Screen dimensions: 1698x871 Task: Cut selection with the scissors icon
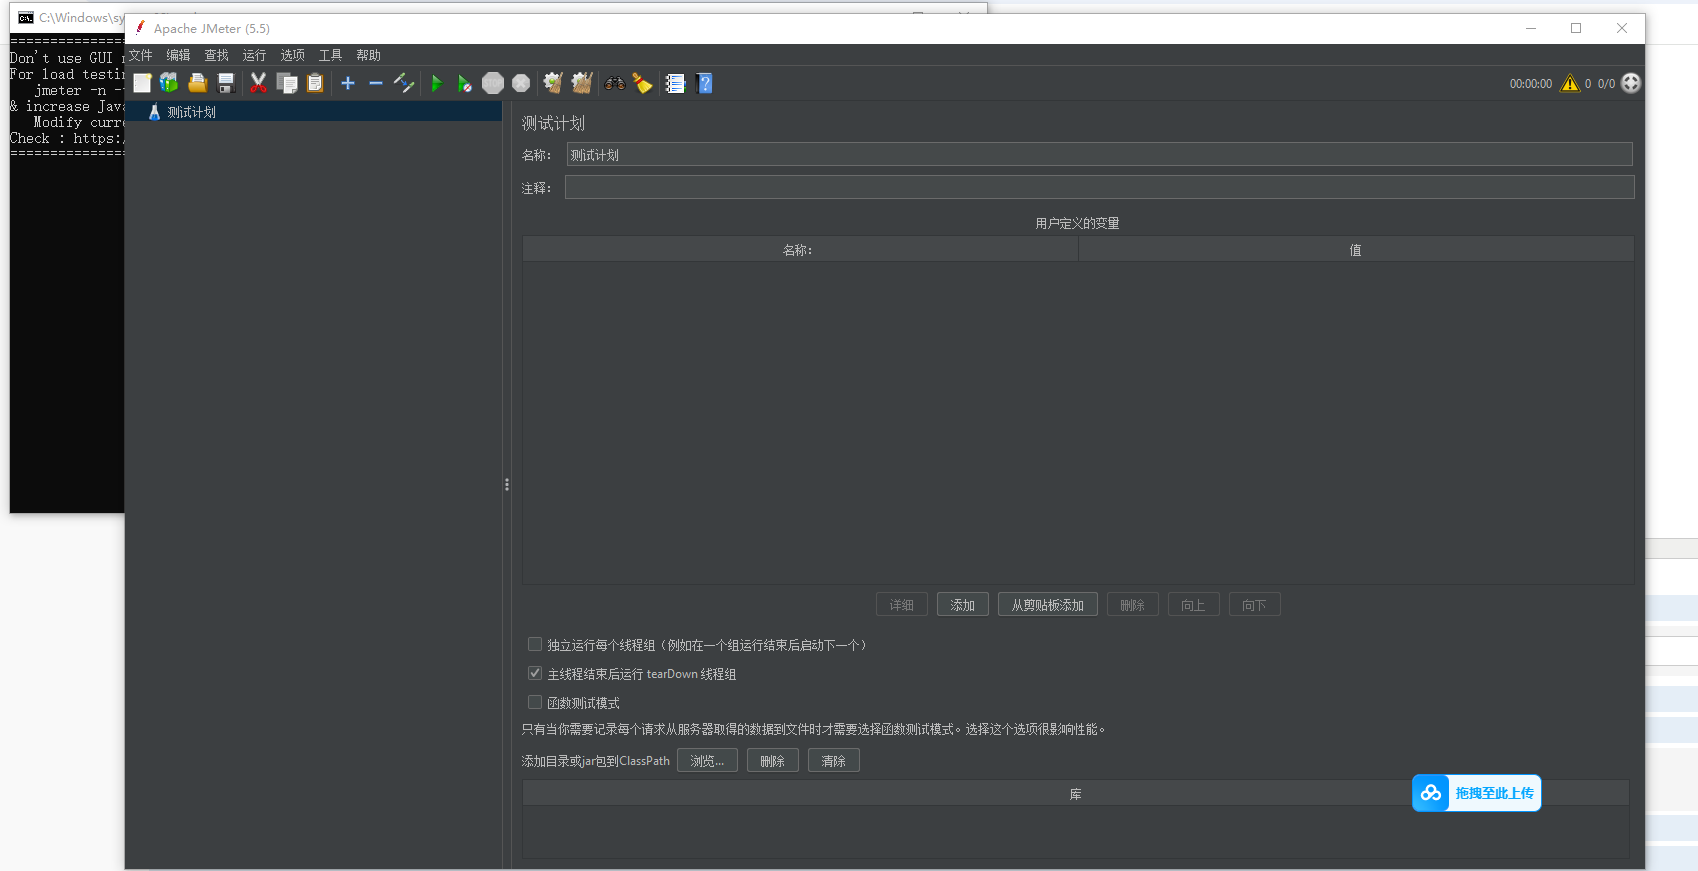[258, 83]
